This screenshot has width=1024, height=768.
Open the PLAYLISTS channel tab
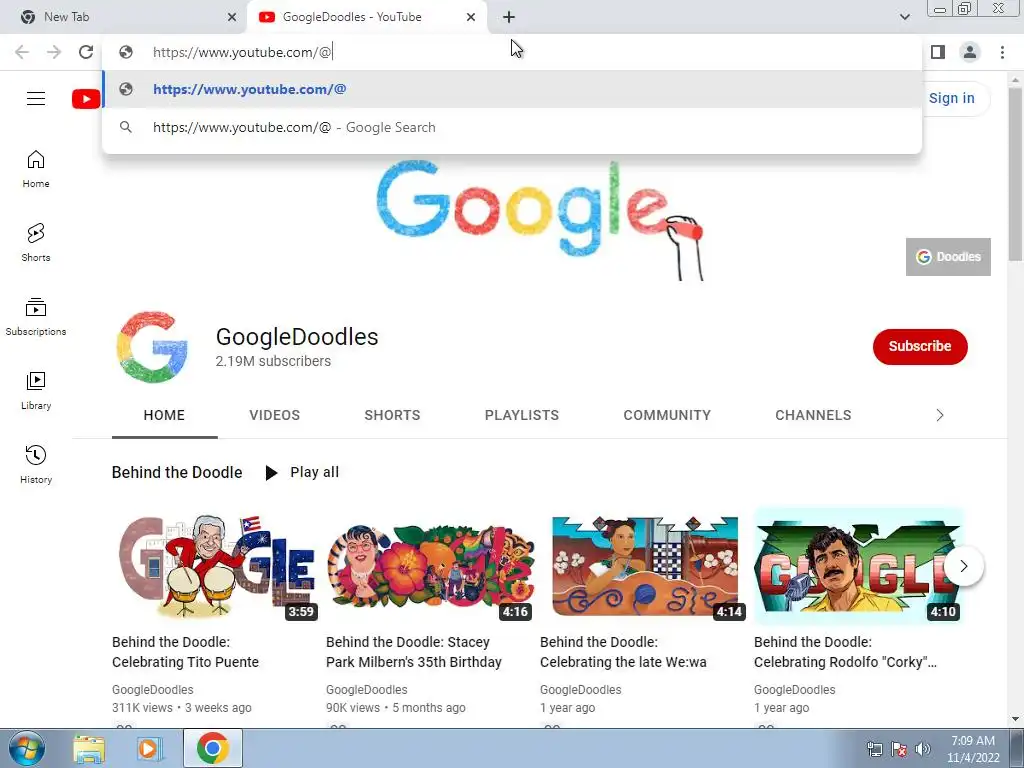(522, 415)
